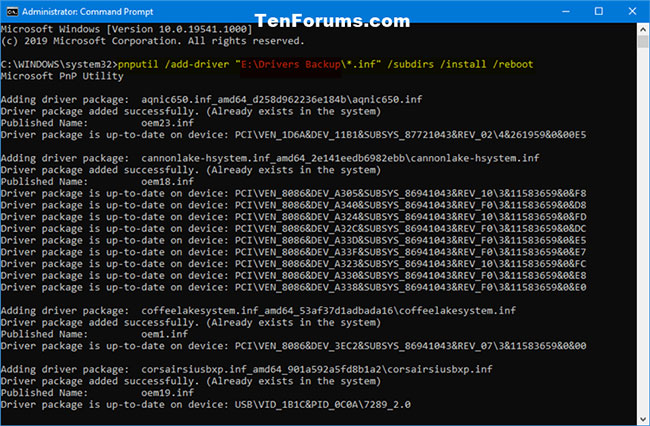Click the 'E:\Drivers Backup' path text
This screenshot has height=426, width=650.
coord(291,64)
